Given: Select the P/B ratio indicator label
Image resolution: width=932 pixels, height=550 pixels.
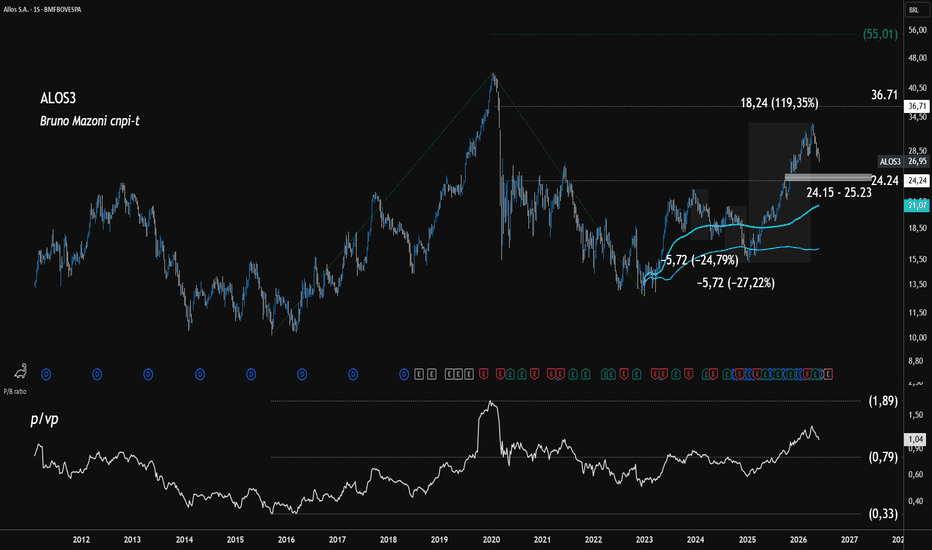Looking at the screenshot, I should (15, 391).
